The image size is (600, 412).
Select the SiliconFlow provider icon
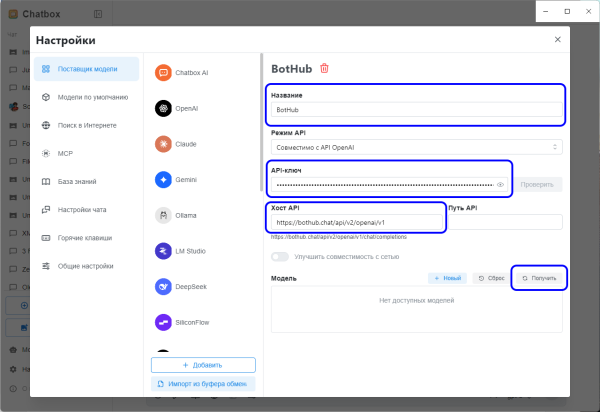[163, 322]
